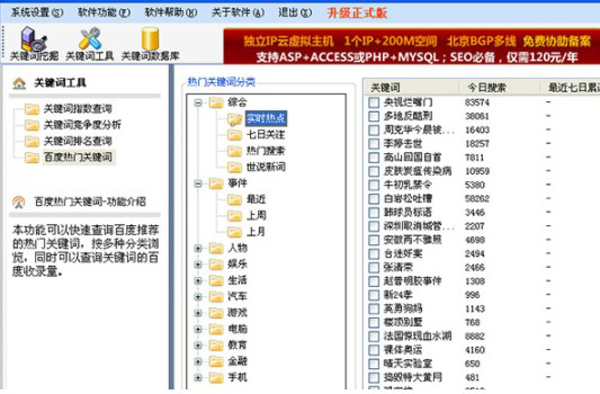600x394 pixels.
Task: Click the 独立IP云虚拟主机 advertisement banner
Action: (412, 47)
